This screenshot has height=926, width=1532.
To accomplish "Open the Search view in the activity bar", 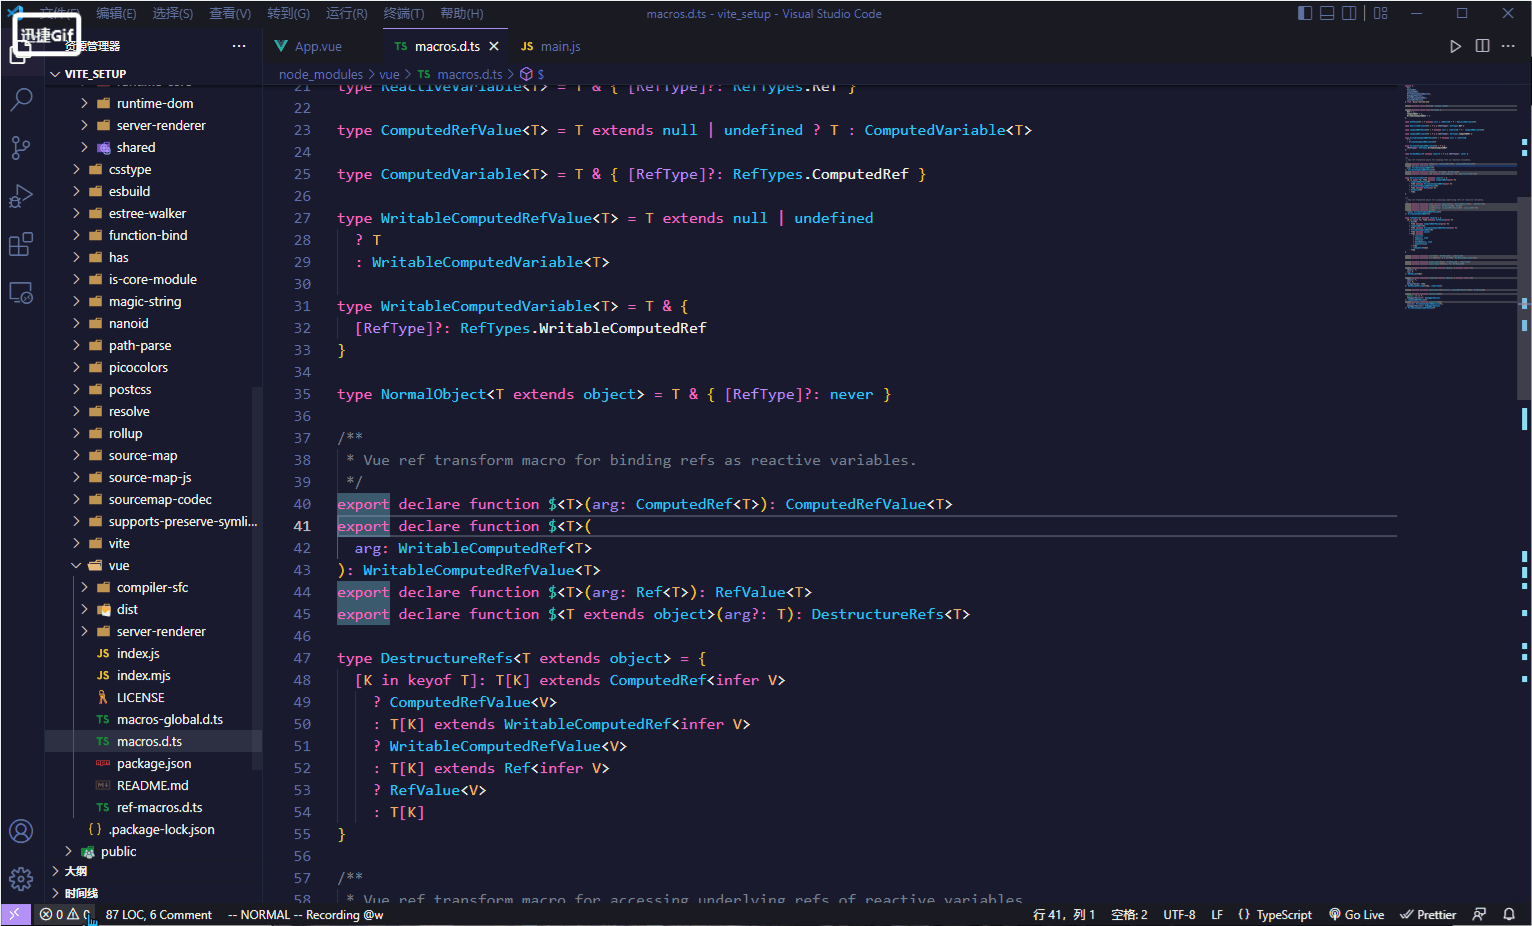I will coord(21,99).
